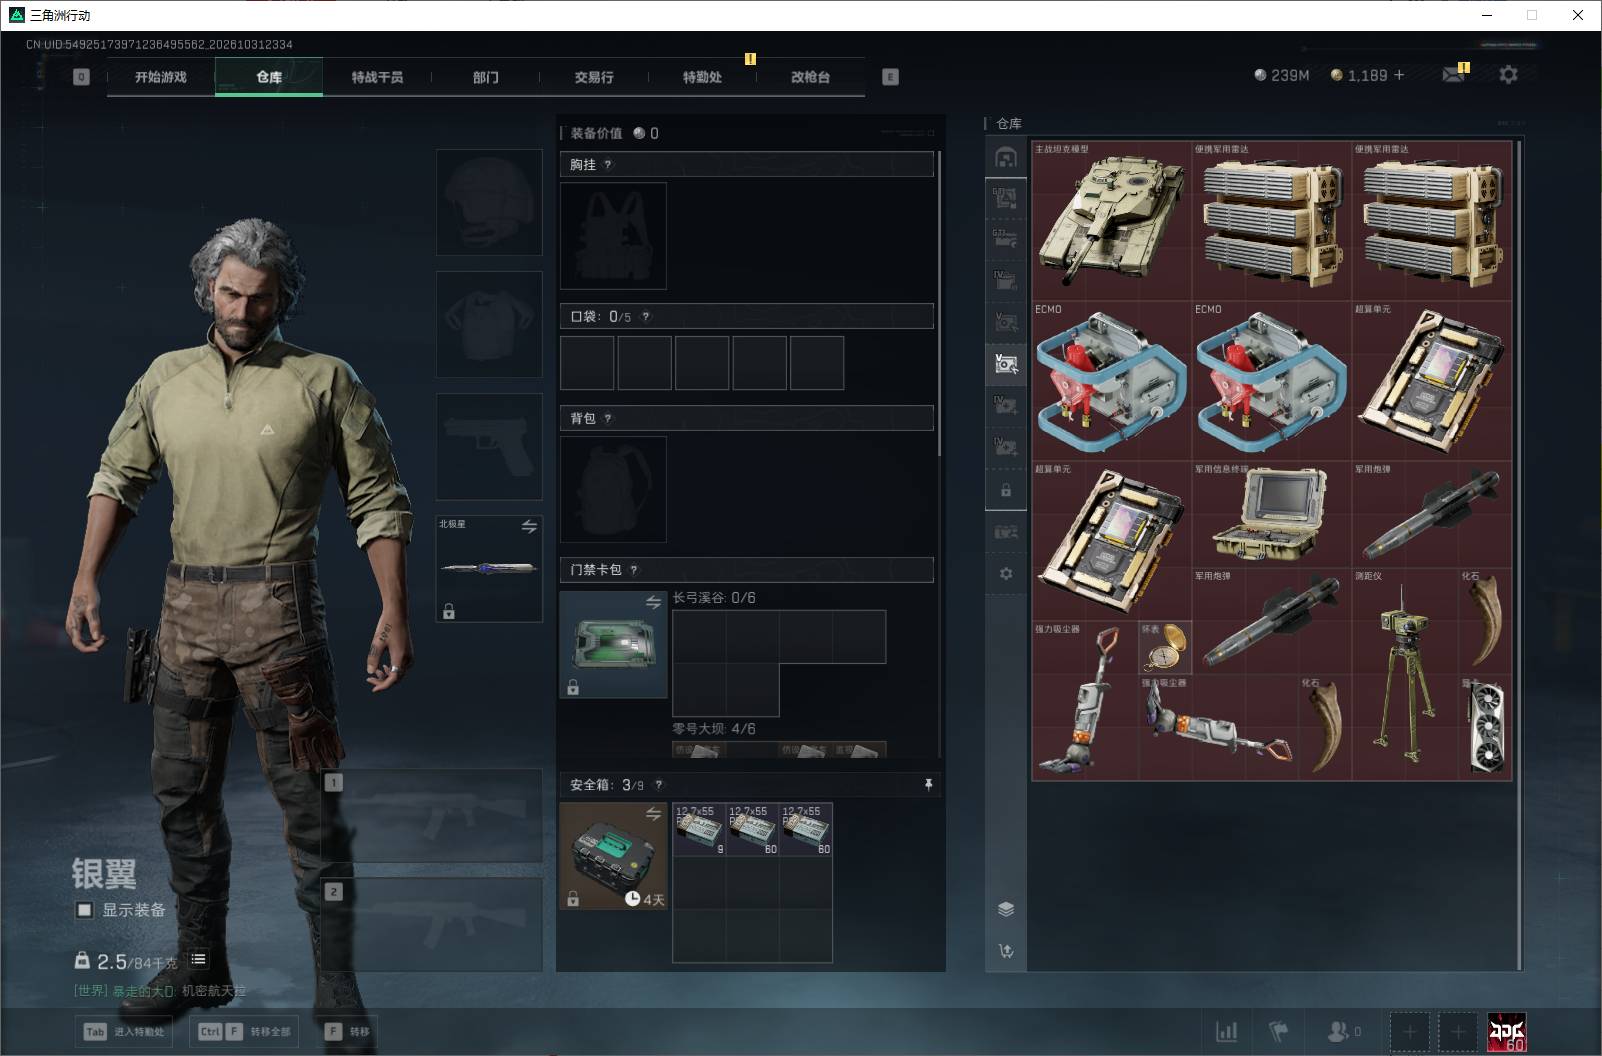Open the settings gear in top bar
Viewport: 1602px width, 1056px height.
tap(1508, 75)
